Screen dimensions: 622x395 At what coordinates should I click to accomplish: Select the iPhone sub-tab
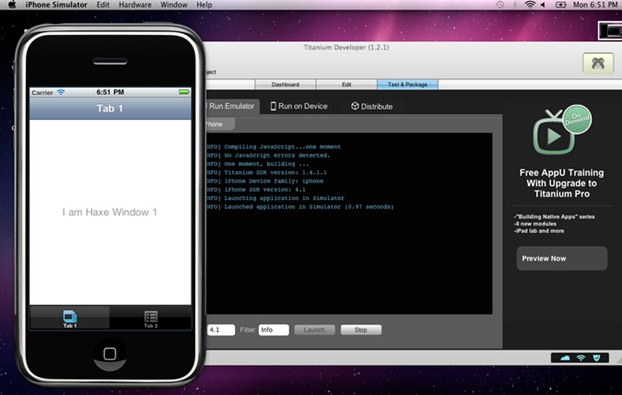(220, 124)
